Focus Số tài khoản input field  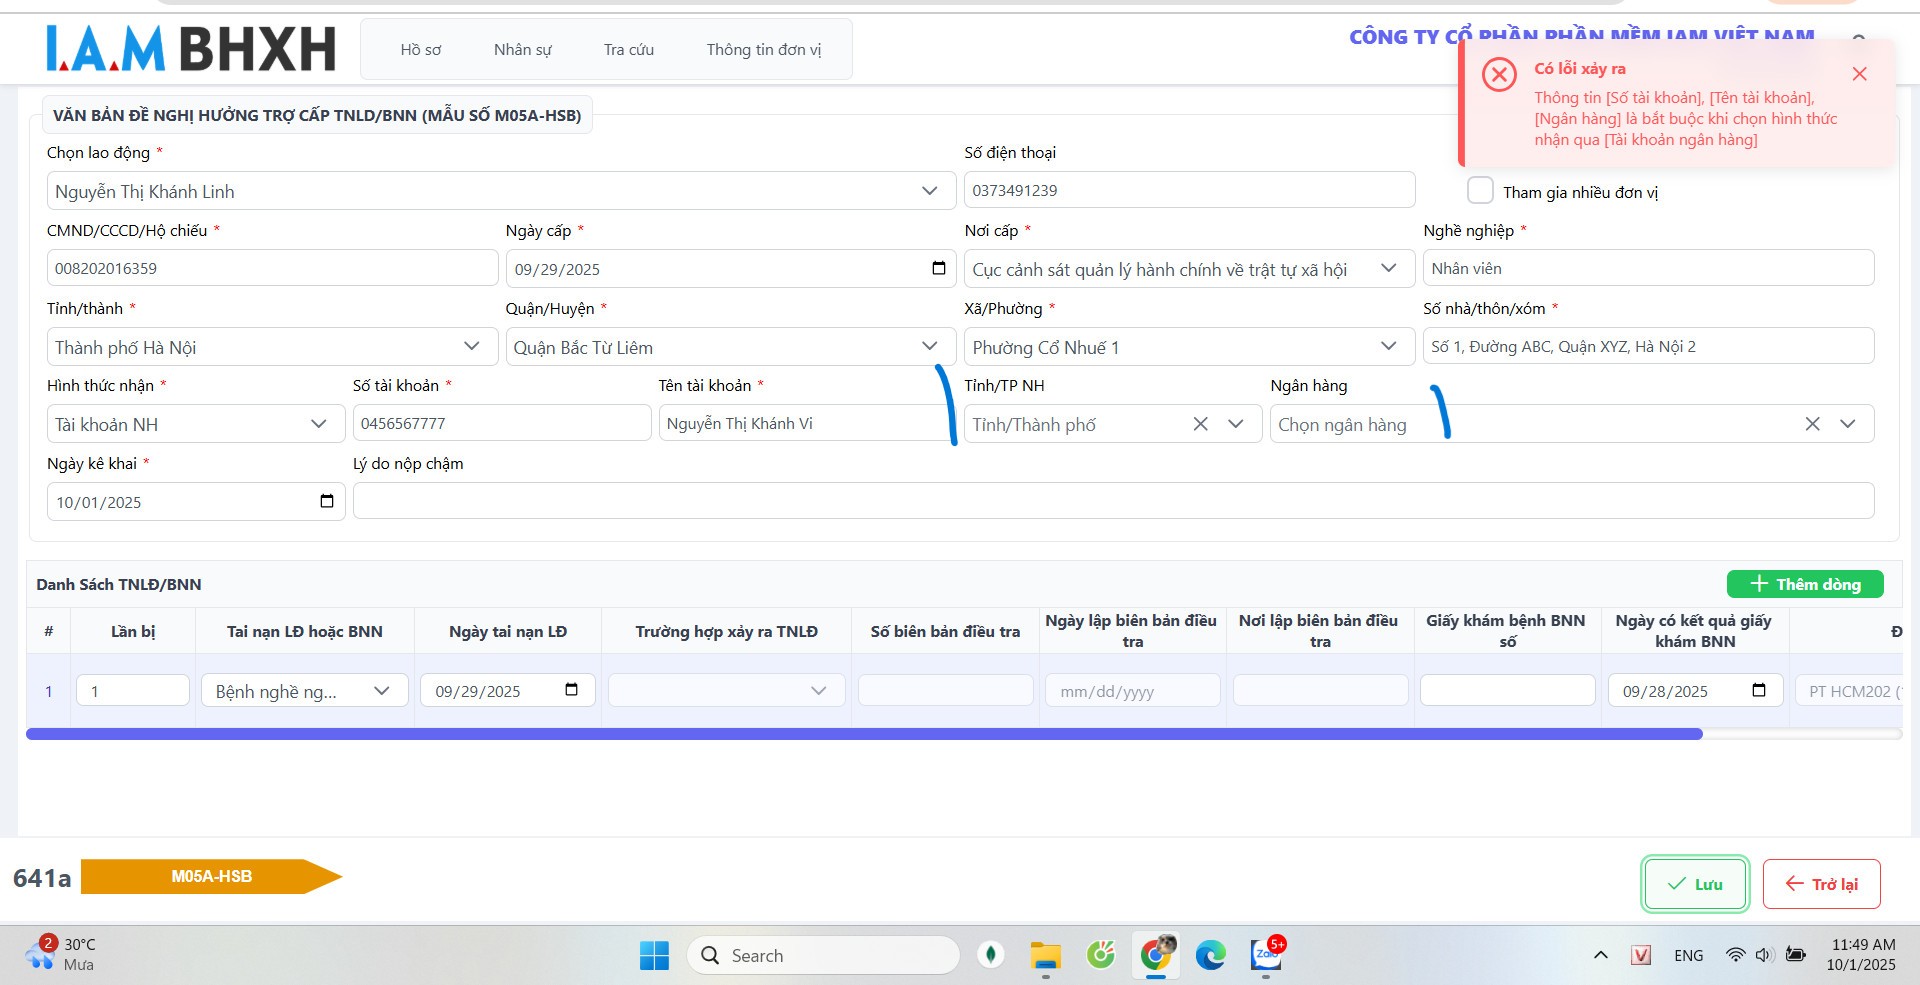[x=502, y=423]
